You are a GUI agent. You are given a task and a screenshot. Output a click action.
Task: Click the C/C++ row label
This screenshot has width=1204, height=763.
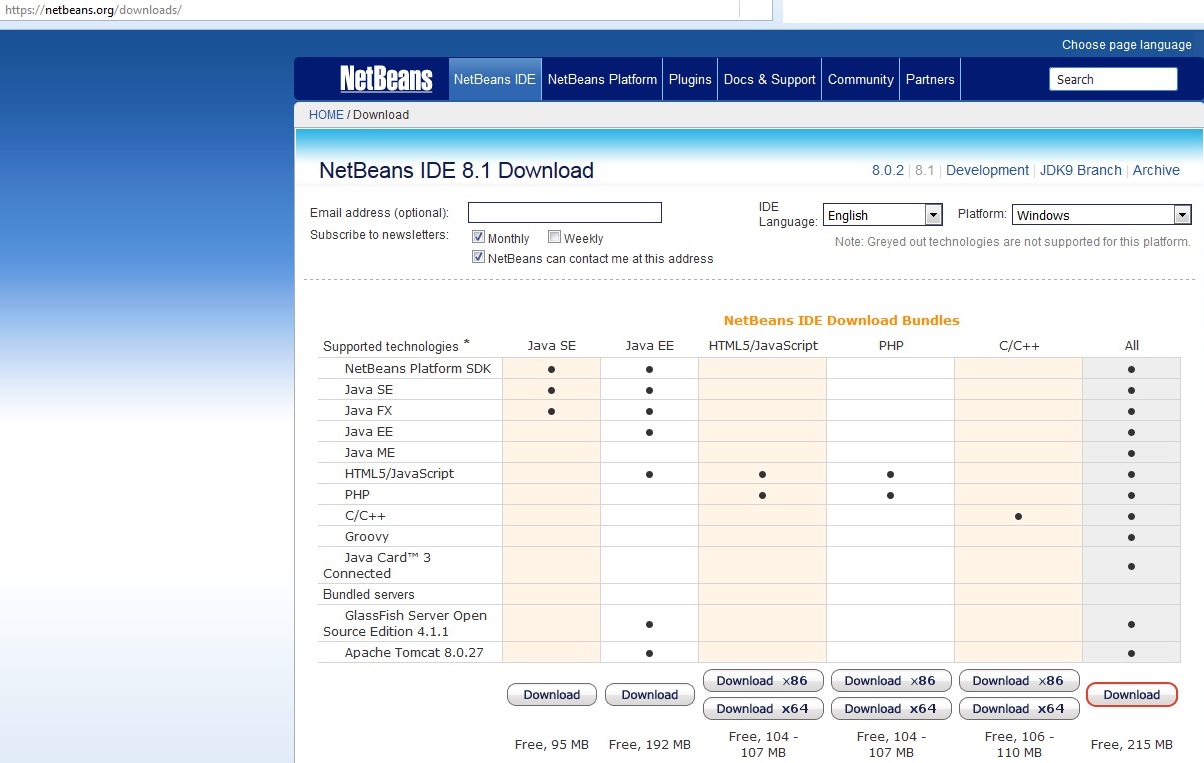365,516
